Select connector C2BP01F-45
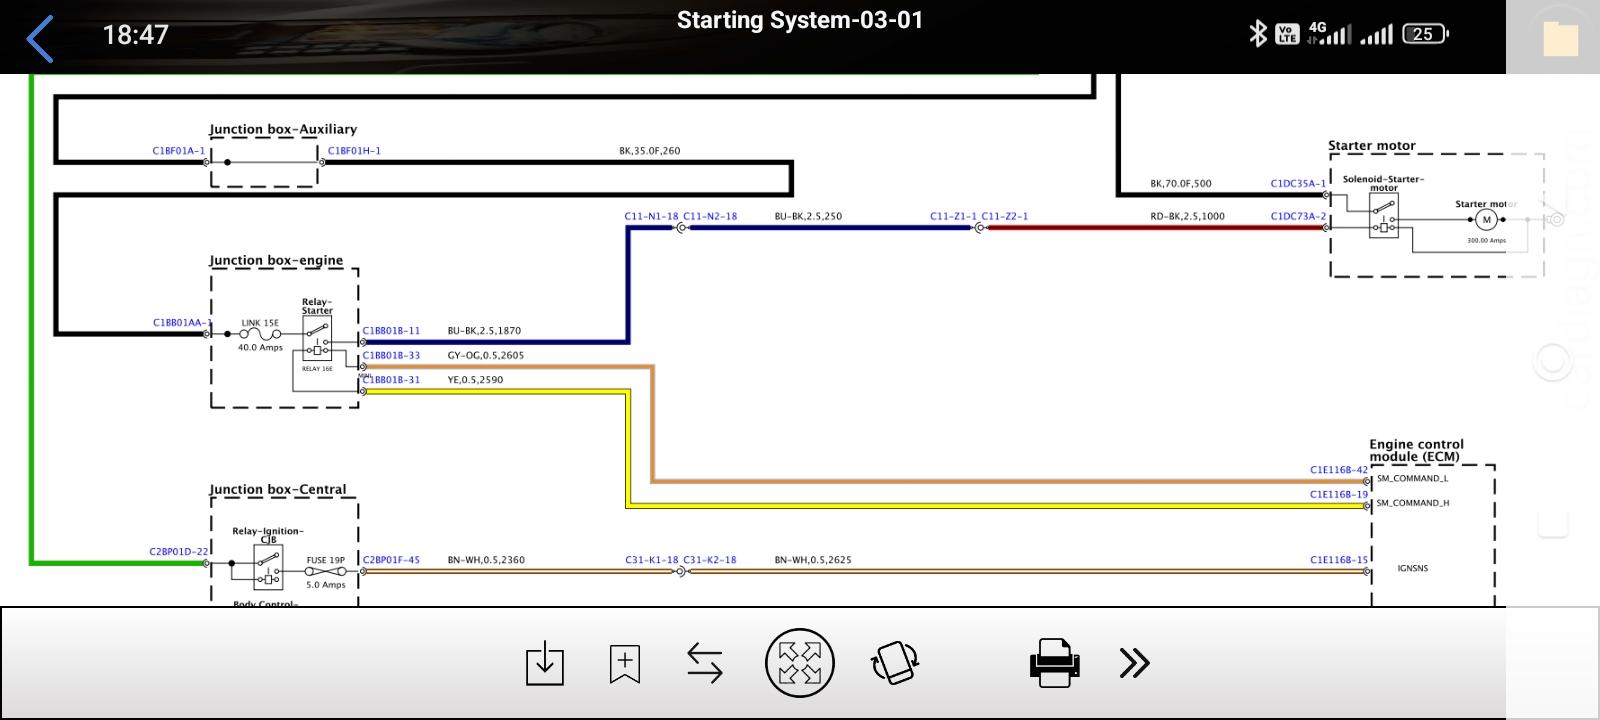 point(391,561)
